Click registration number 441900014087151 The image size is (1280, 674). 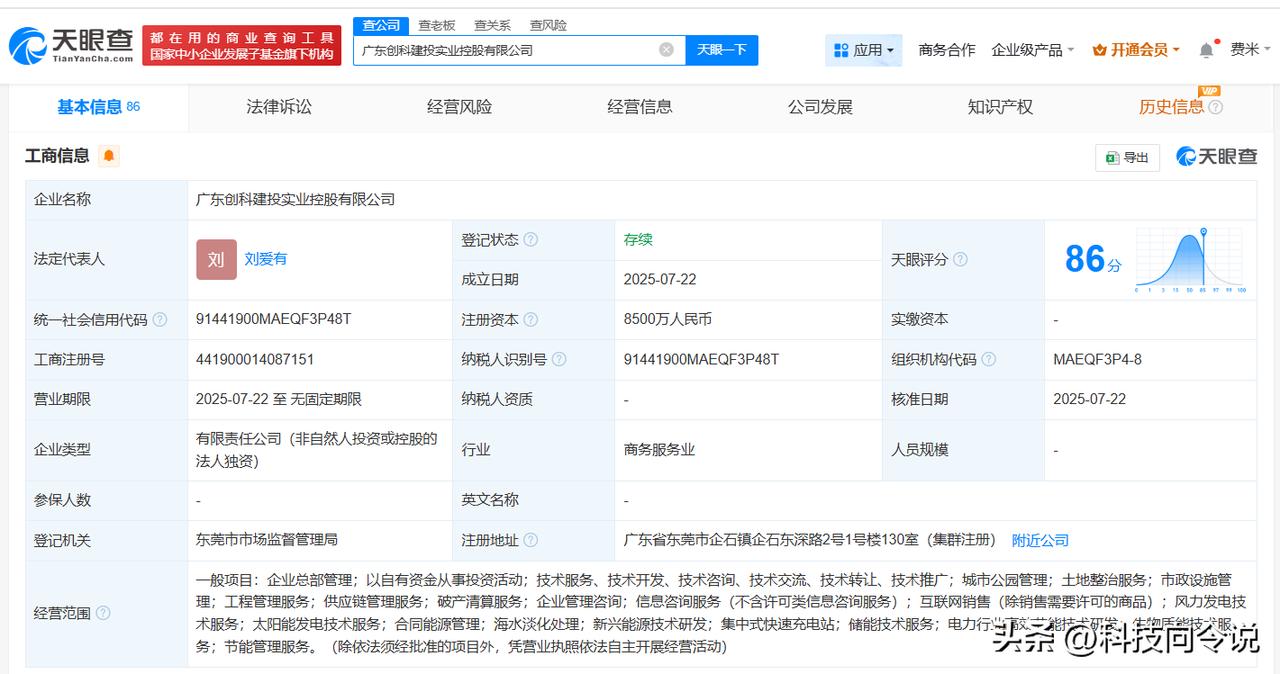pyautogui.click(x=255, y=359)
